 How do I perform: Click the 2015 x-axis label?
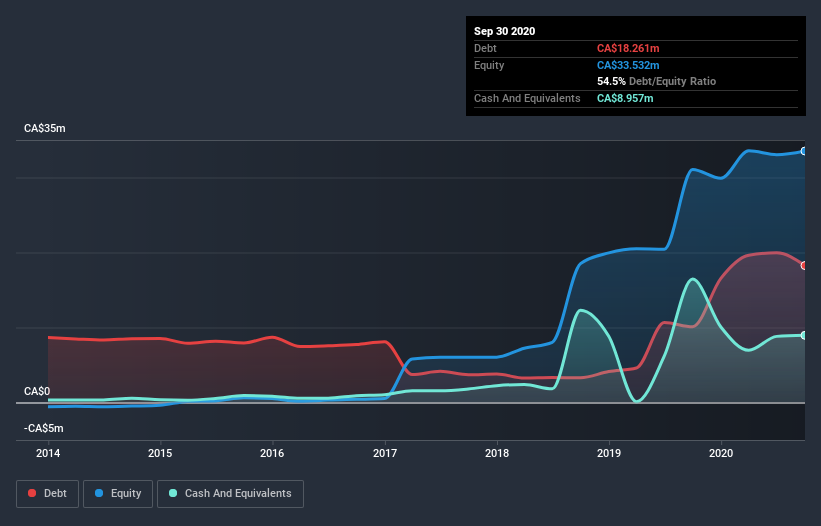click(160, 453)
